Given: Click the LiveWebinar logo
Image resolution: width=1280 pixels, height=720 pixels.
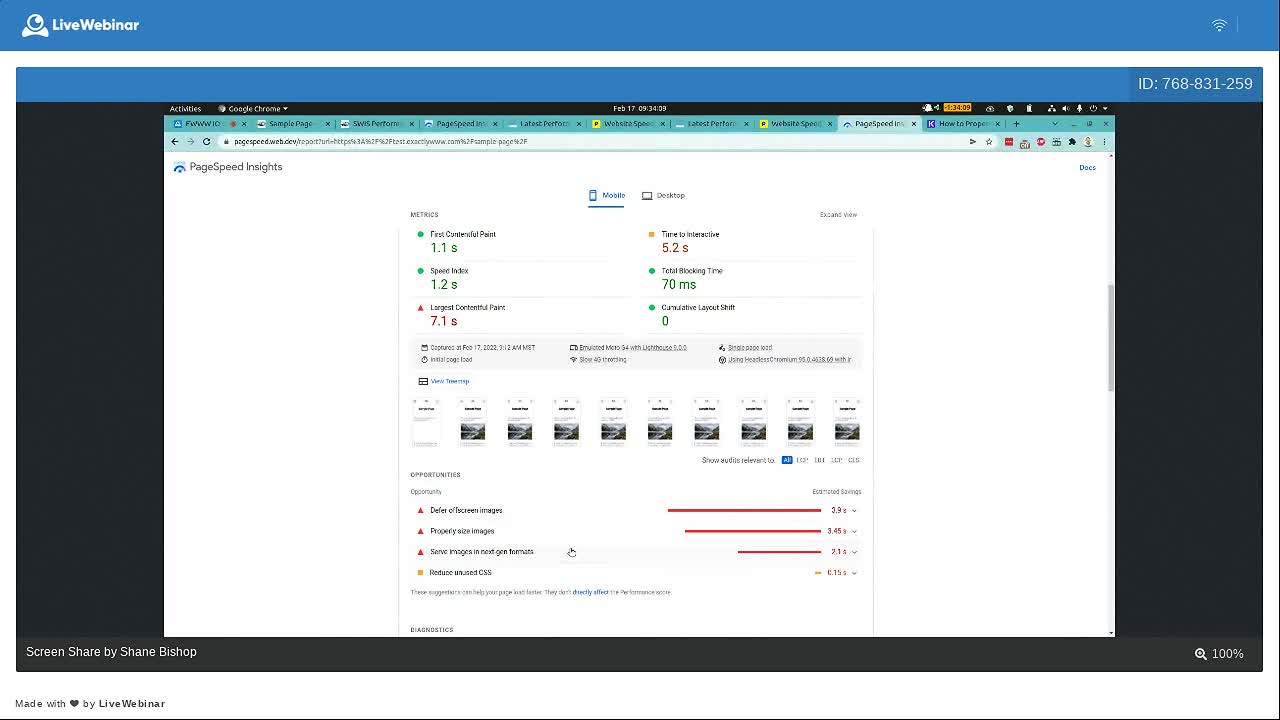Looking at the screenshot, I should tap(80, 25).
